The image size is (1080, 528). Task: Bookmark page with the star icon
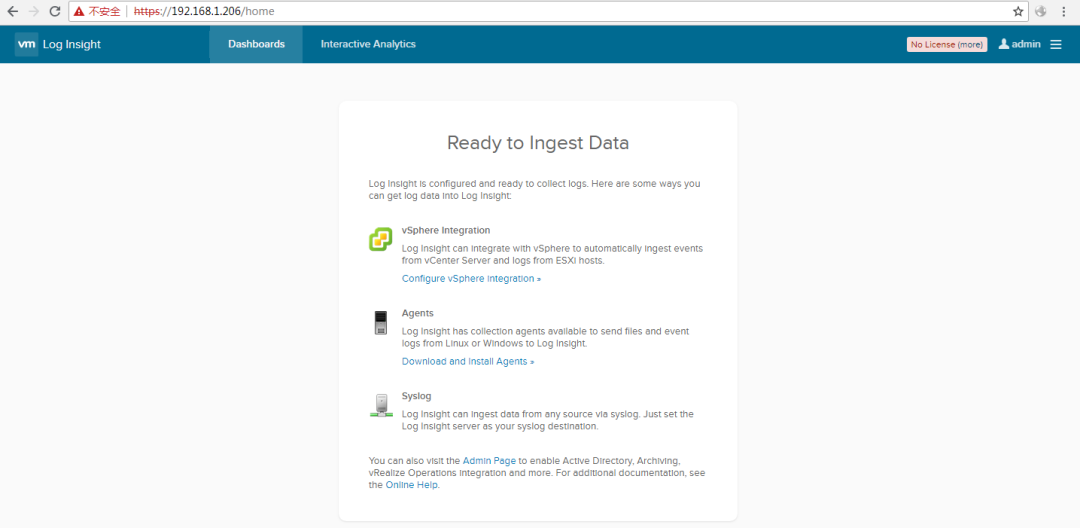1018,12
